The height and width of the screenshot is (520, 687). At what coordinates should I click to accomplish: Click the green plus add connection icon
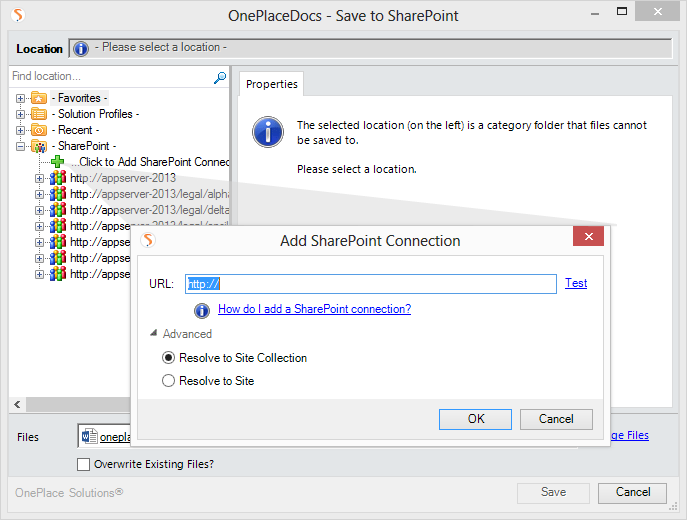(x=58, y=162)
